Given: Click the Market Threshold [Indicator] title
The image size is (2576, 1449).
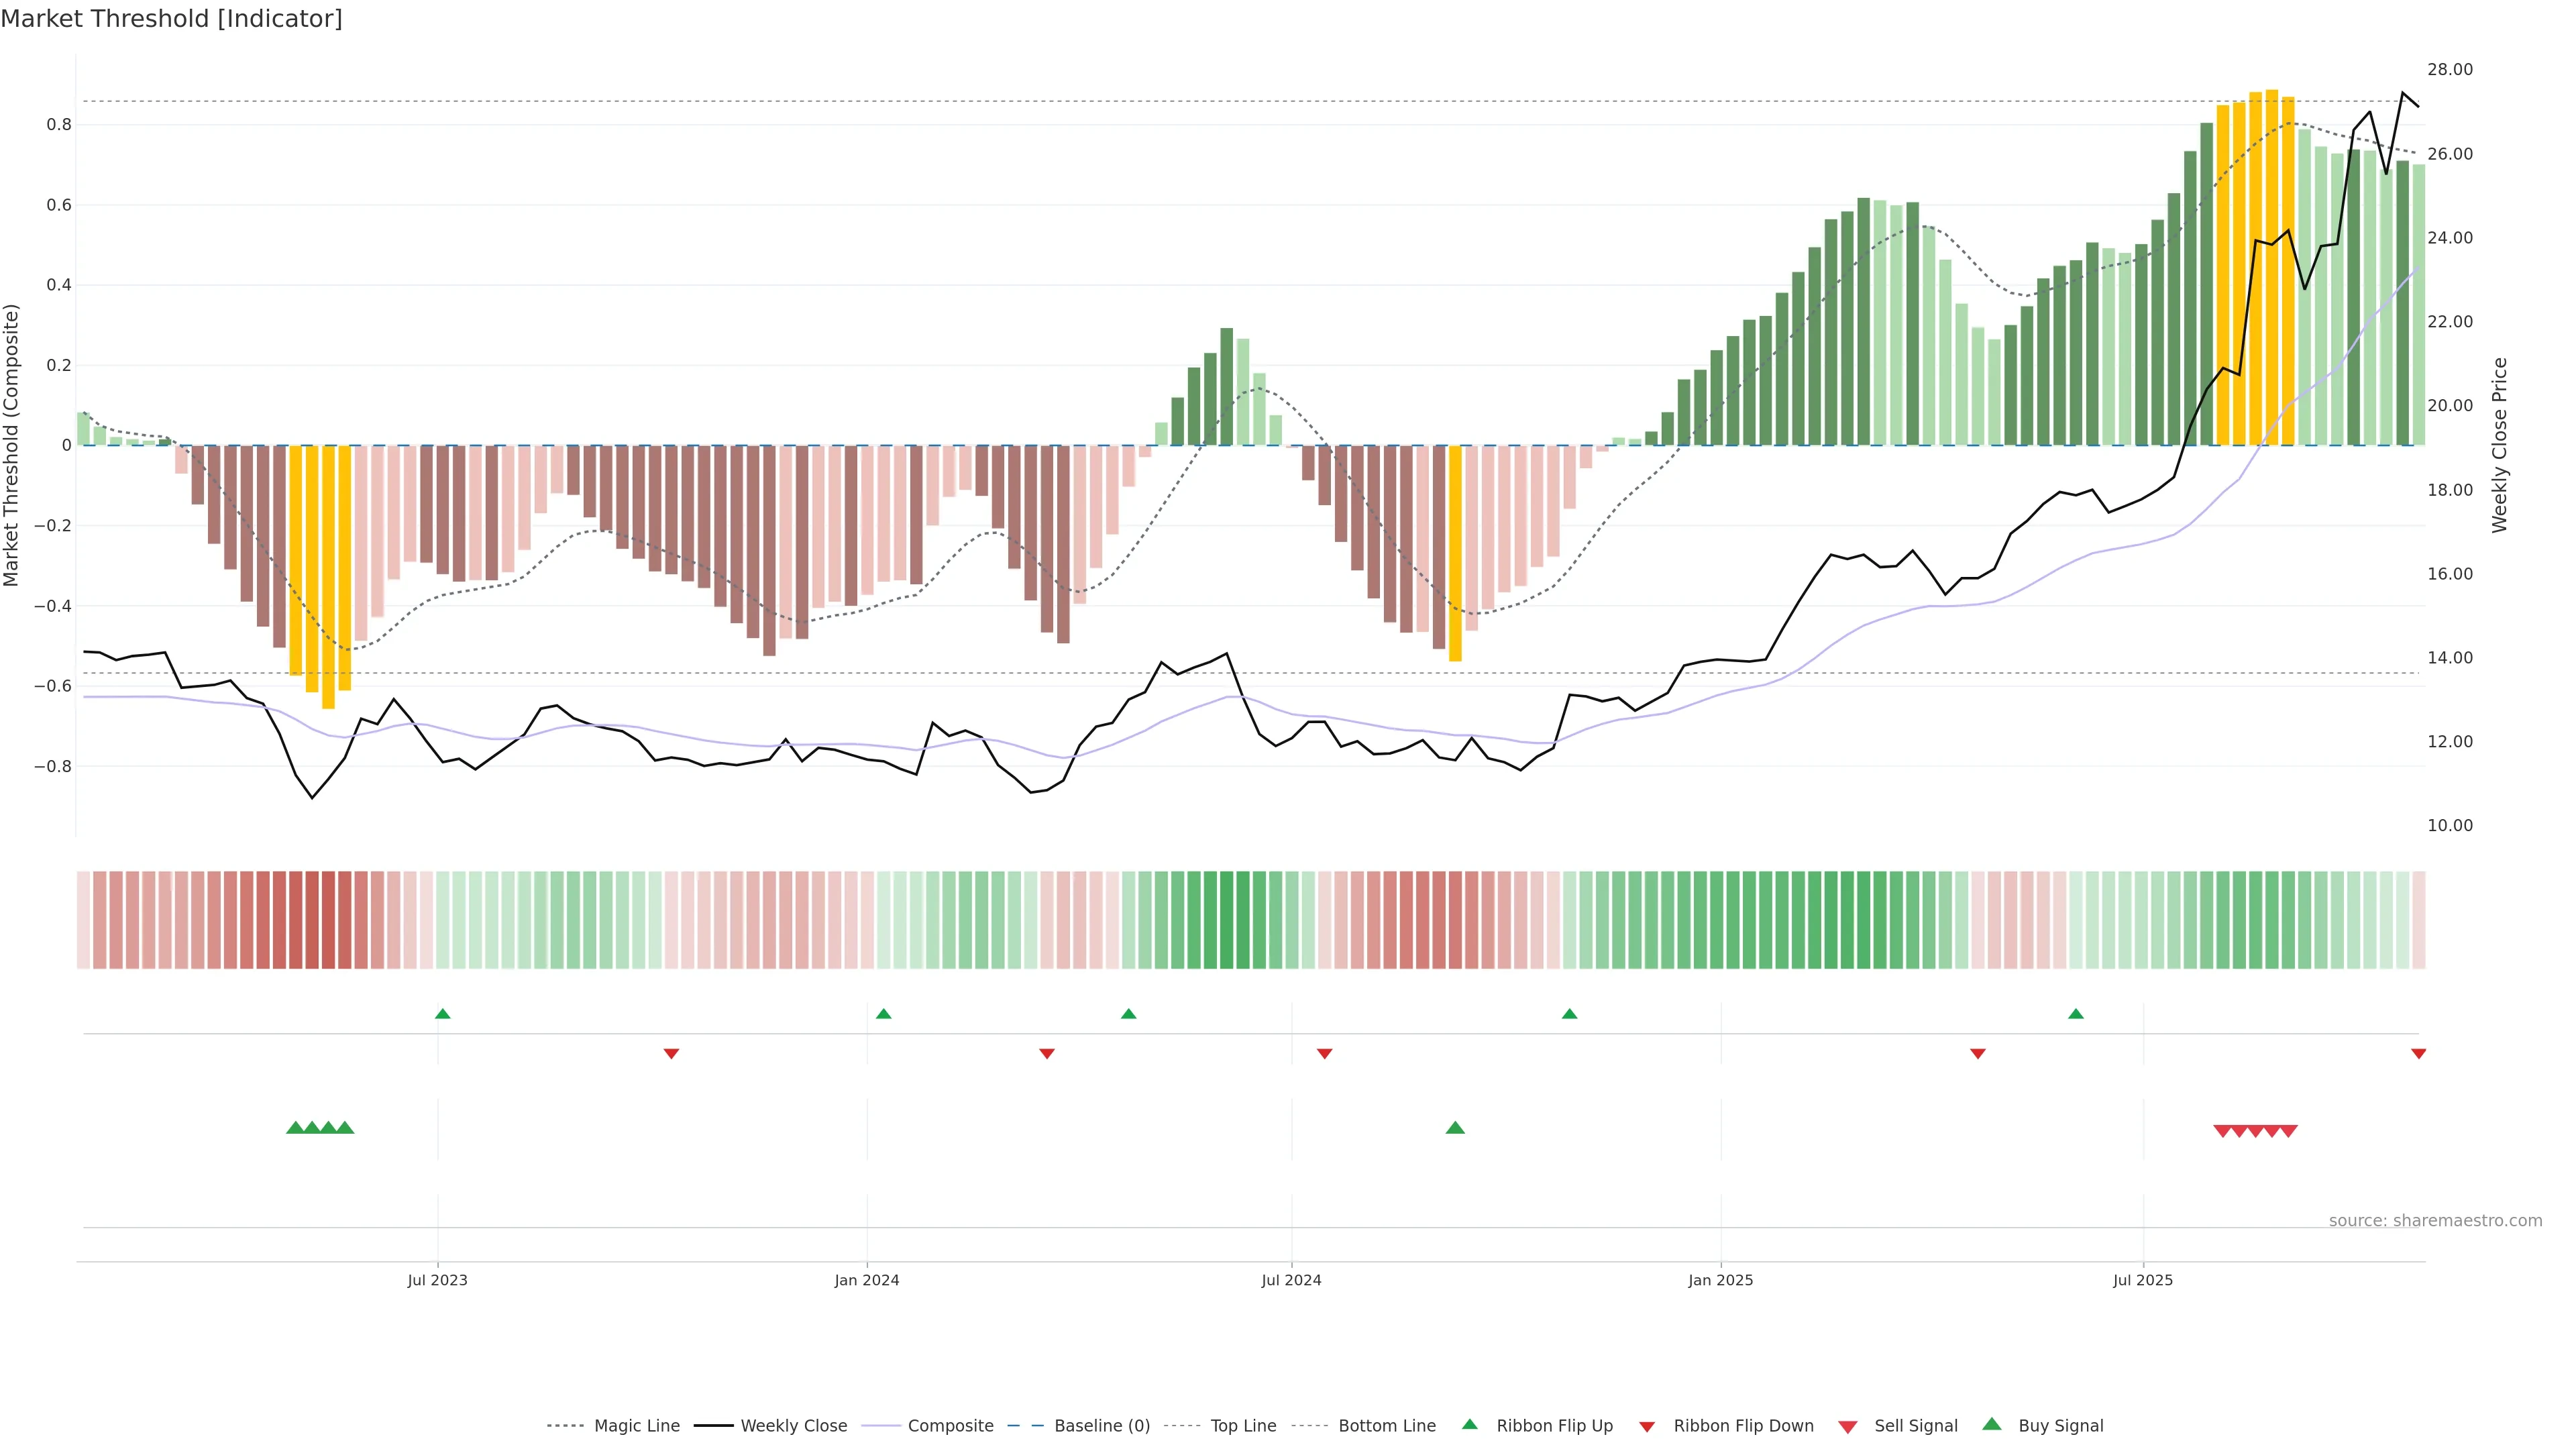Looking at the screenshot, I should coord(171,19).
